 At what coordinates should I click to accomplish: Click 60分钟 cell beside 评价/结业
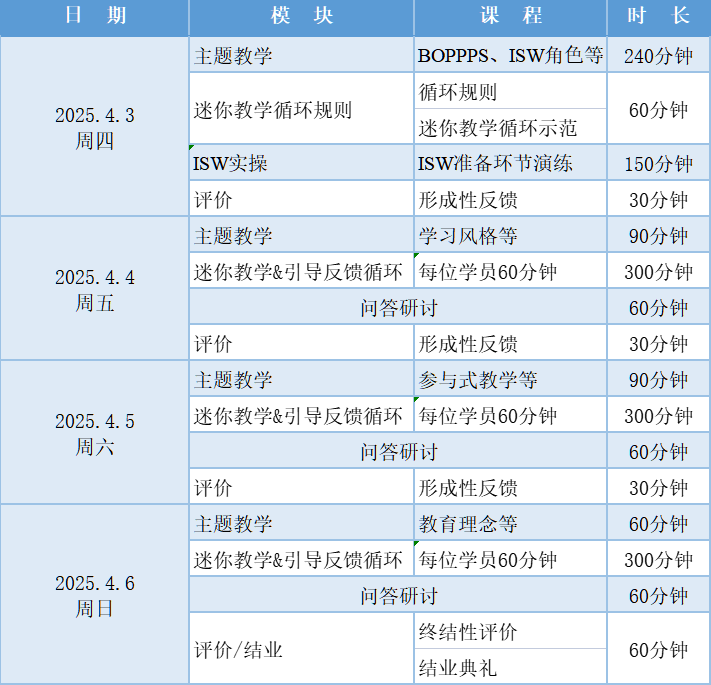659,648
